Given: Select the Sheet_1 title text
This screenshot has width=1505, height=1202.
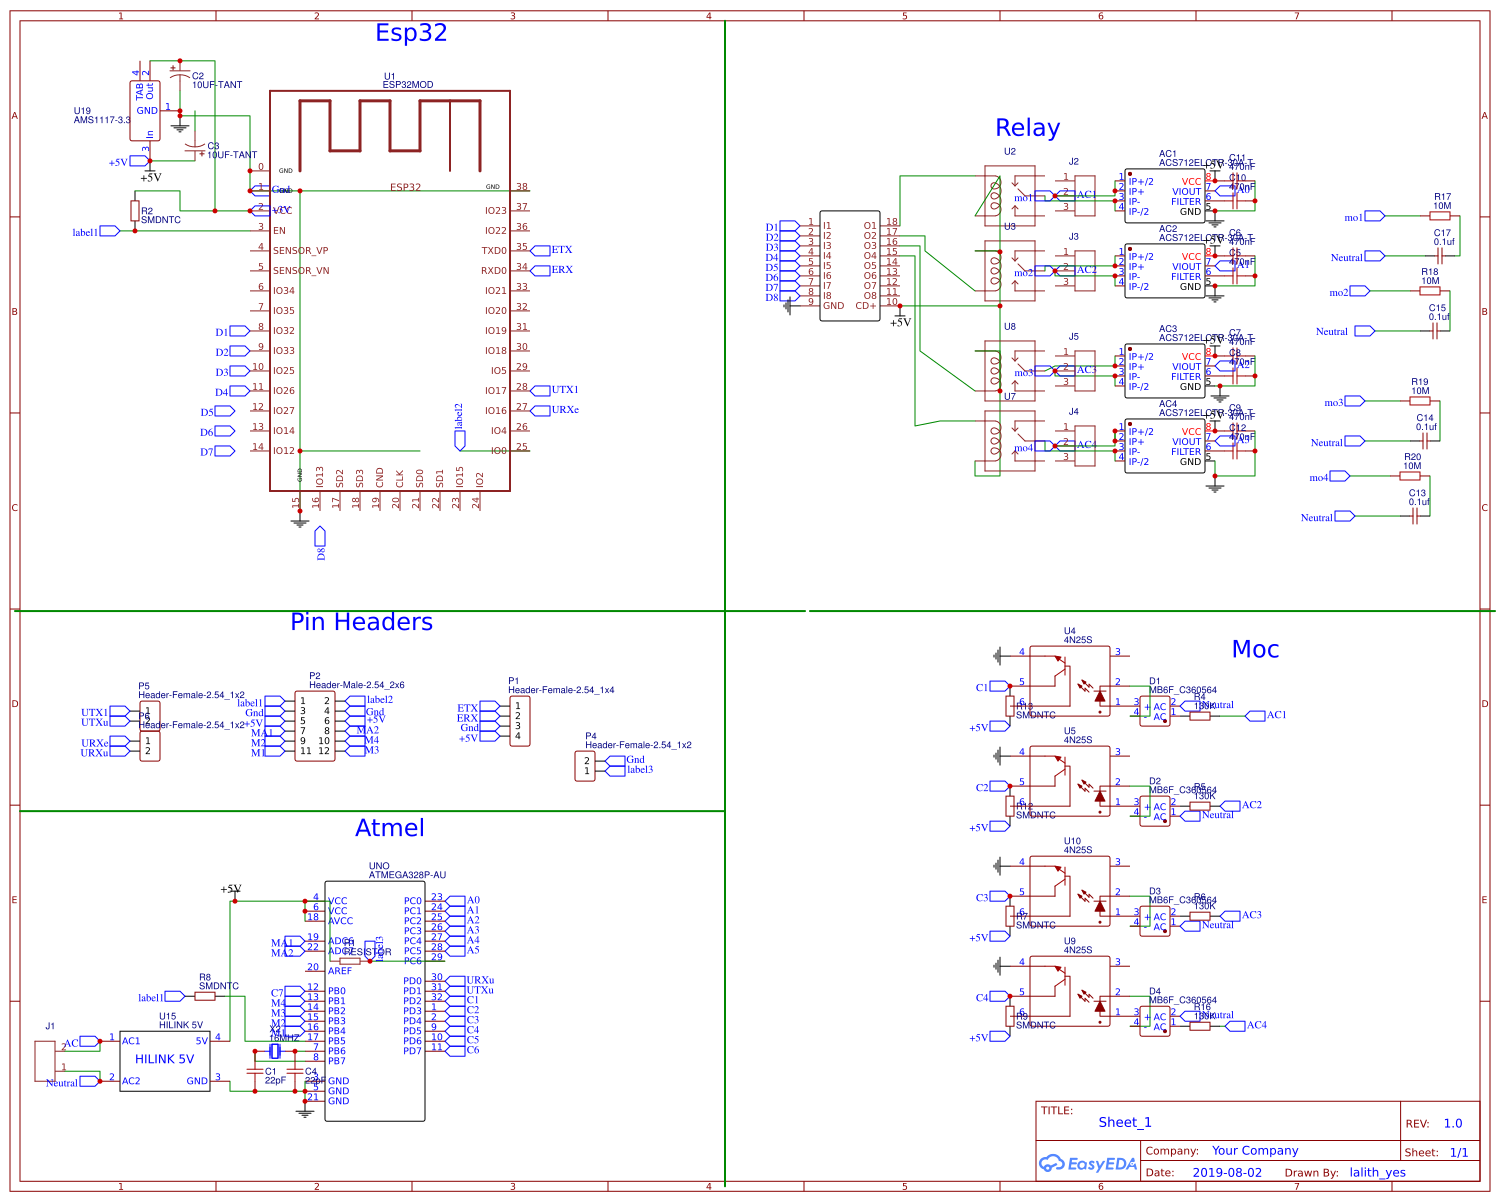Looking at the screenshot, I should pyautogui.click(x=1124, y=1122).
